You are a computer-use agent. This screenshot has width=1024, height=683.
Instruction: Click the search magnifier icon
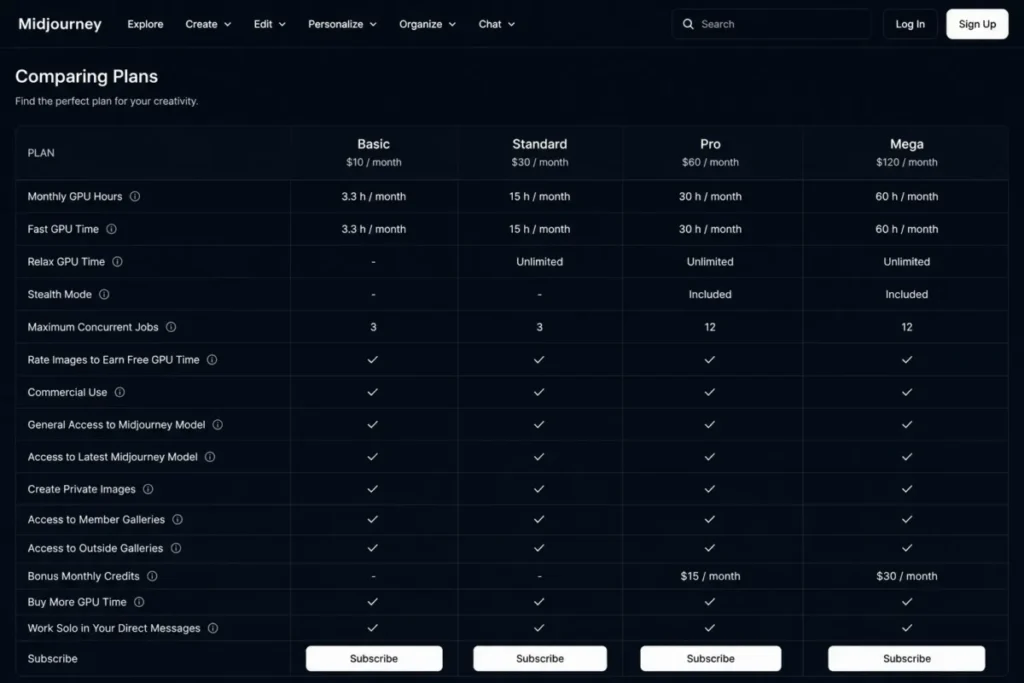tap(688, 24)
